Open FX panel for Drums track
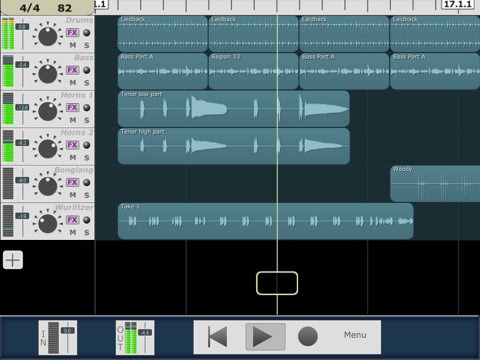 72,33
